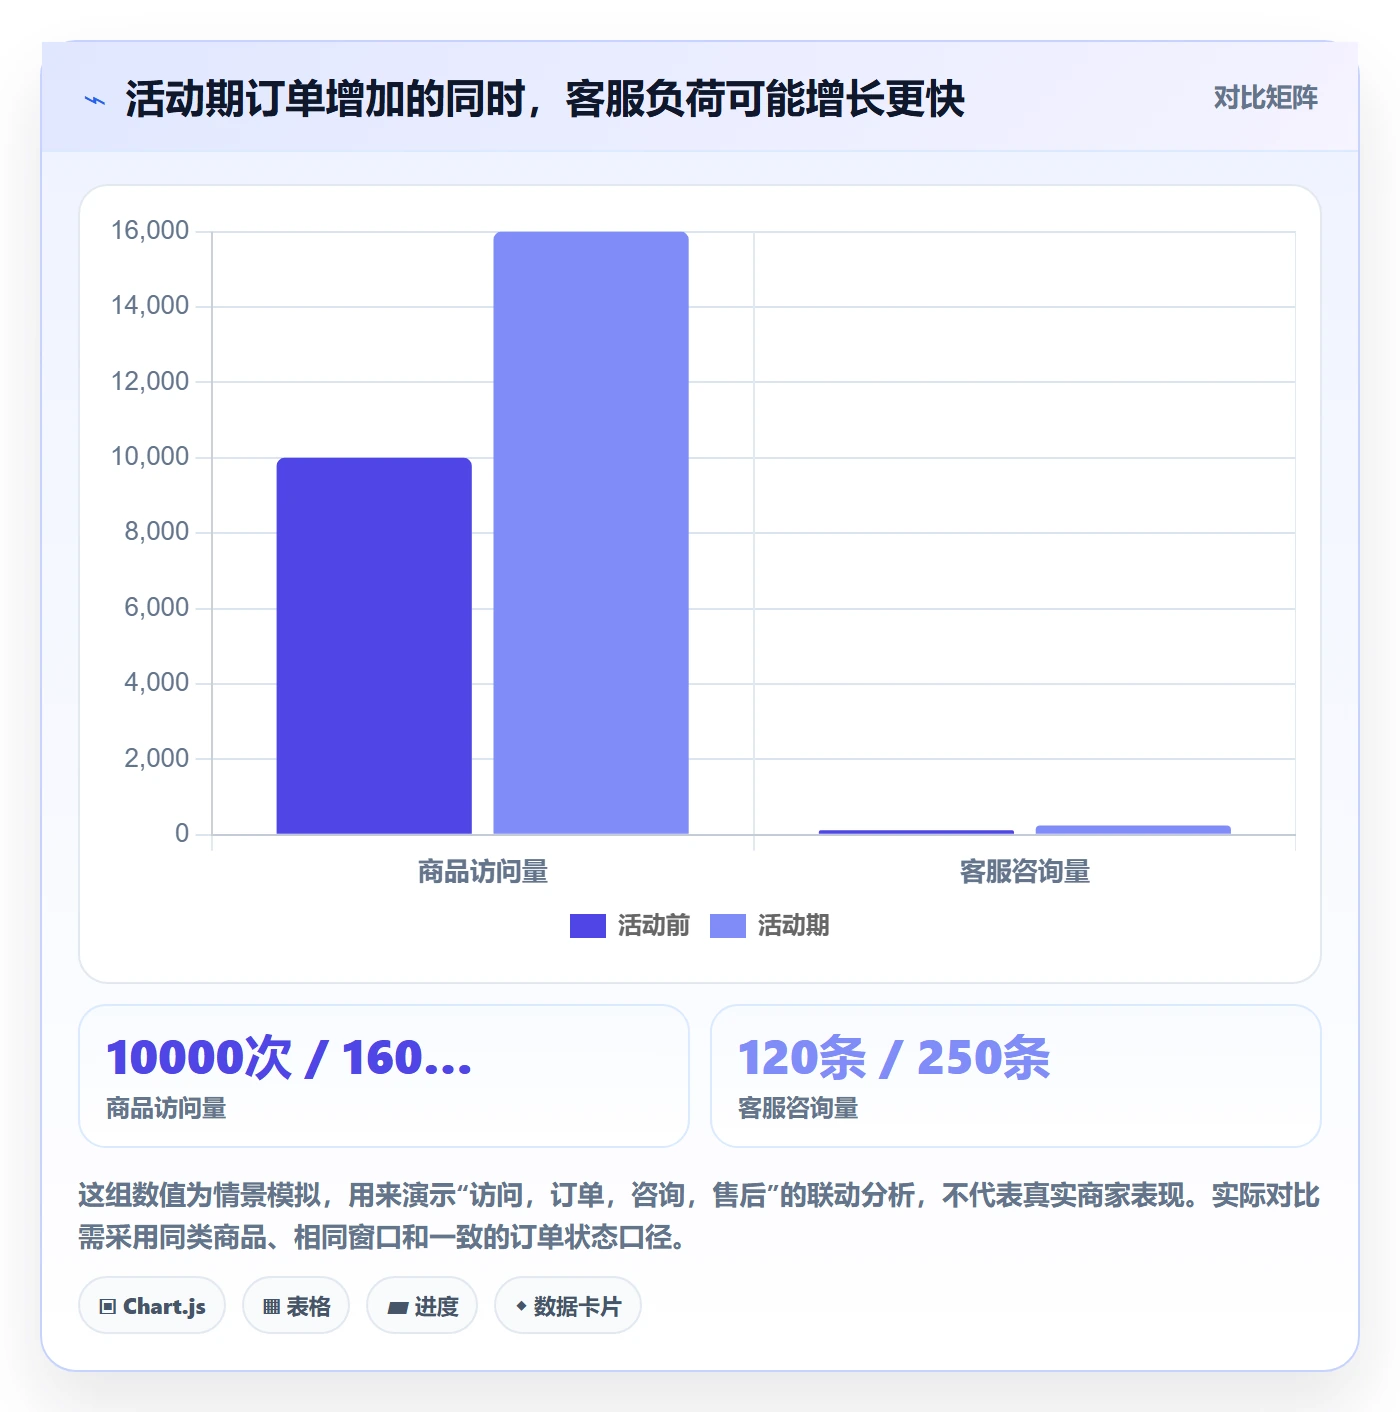Click the 活动前 legend label text

pyautogui.click(x=654, y=926)
